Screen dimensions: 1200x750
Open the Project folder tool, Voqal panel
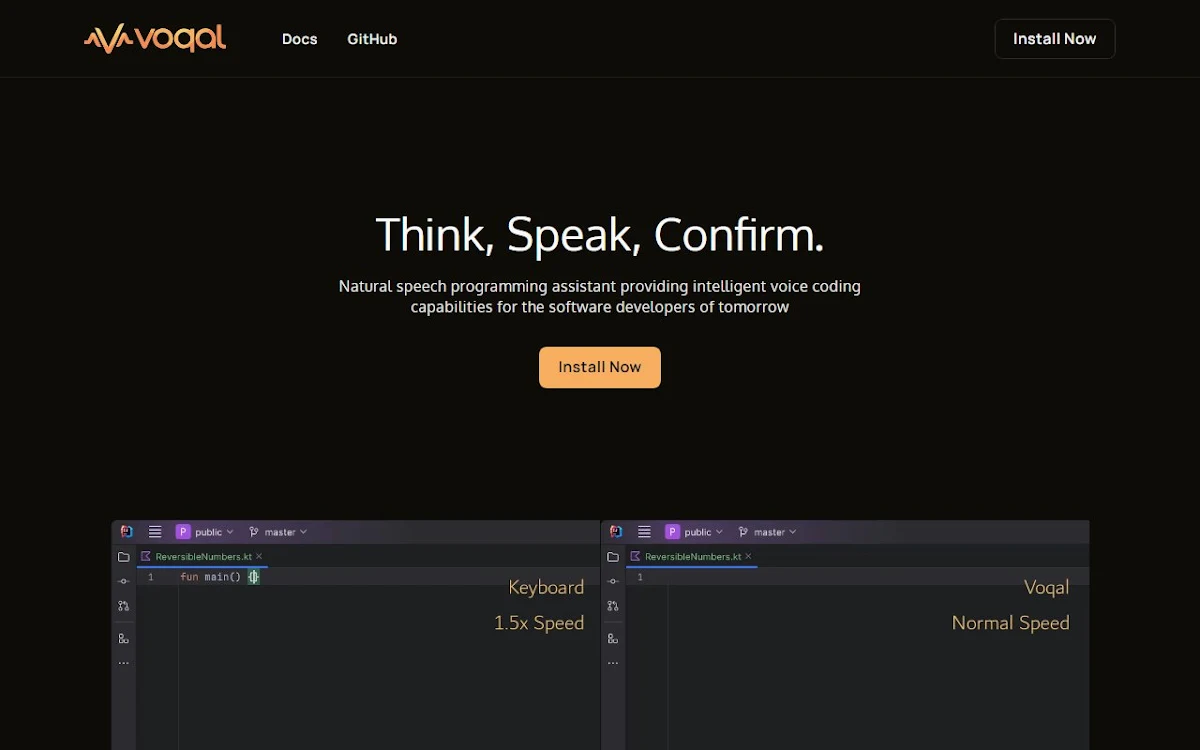pos(613,557)
